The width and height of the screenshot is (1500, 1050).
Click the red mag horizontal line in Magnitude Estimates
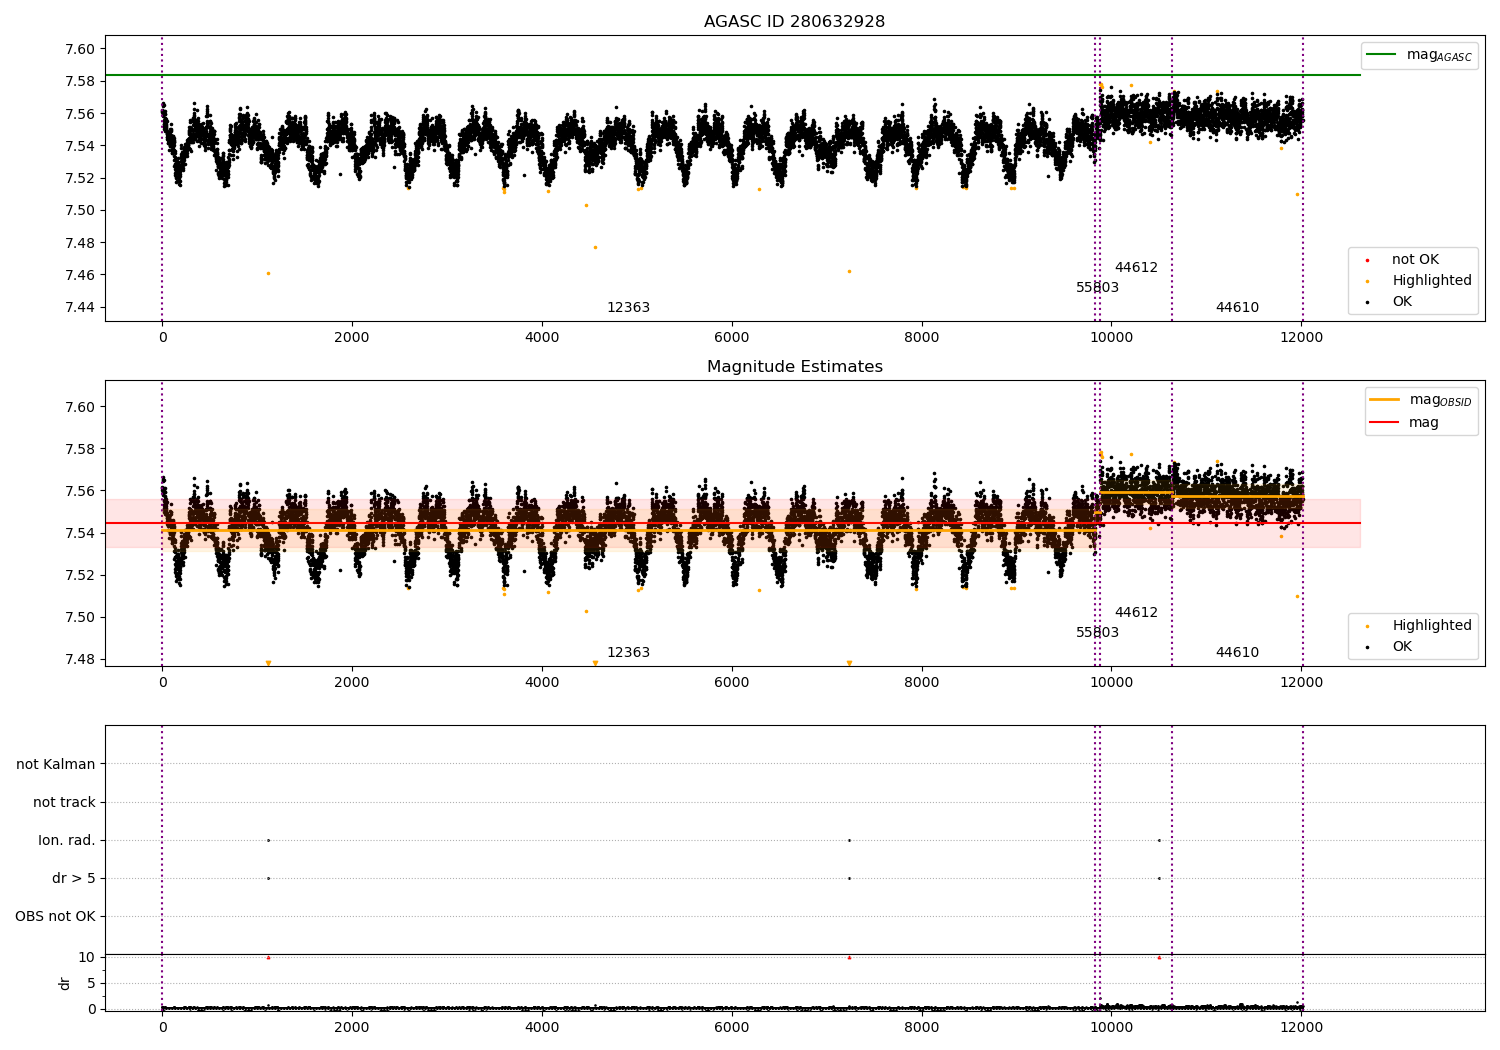(x=733, y=523)
